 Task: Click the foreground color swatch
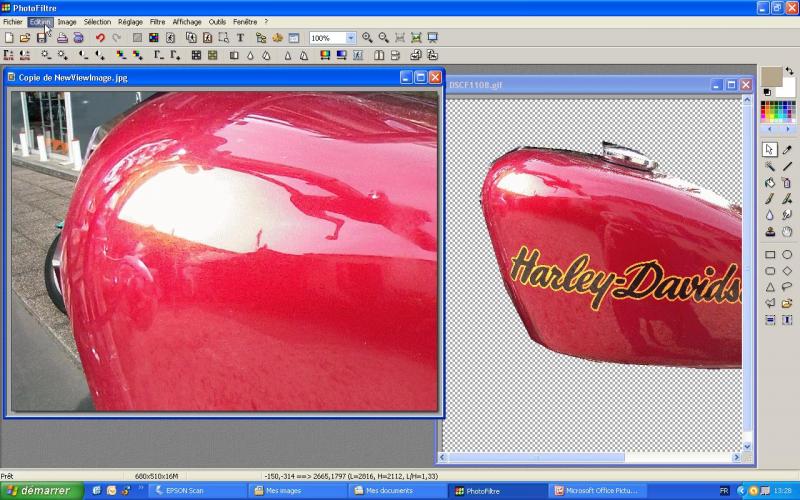click(x=771, y=77)
